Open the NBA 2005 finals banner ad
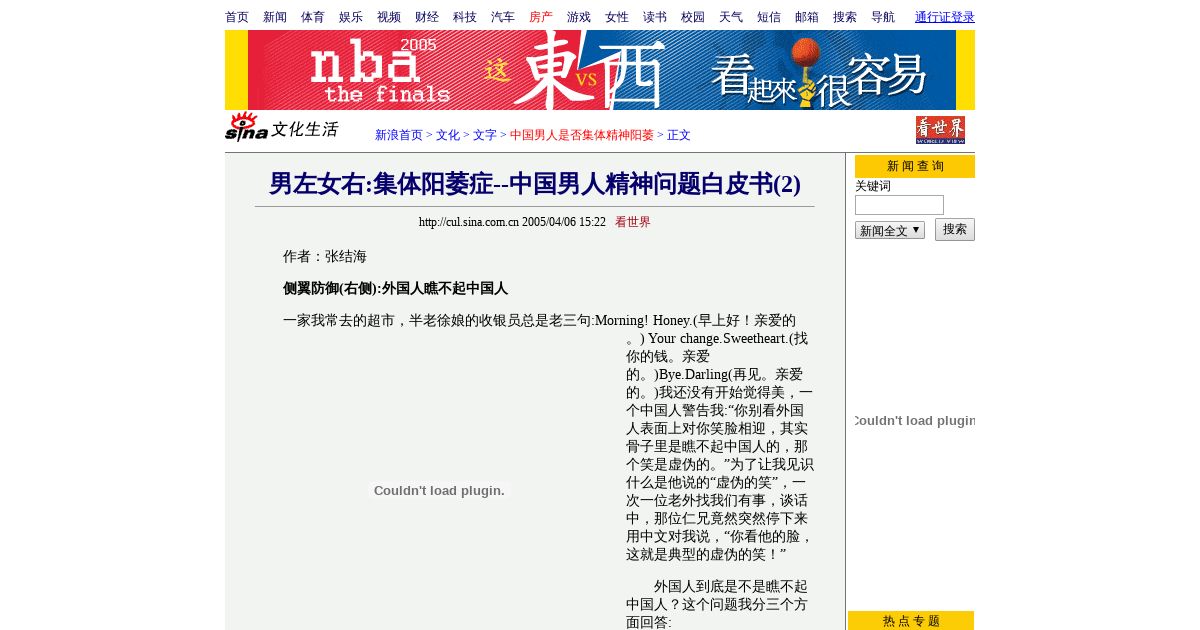The image size is (1200, 630). click(600, 70)
